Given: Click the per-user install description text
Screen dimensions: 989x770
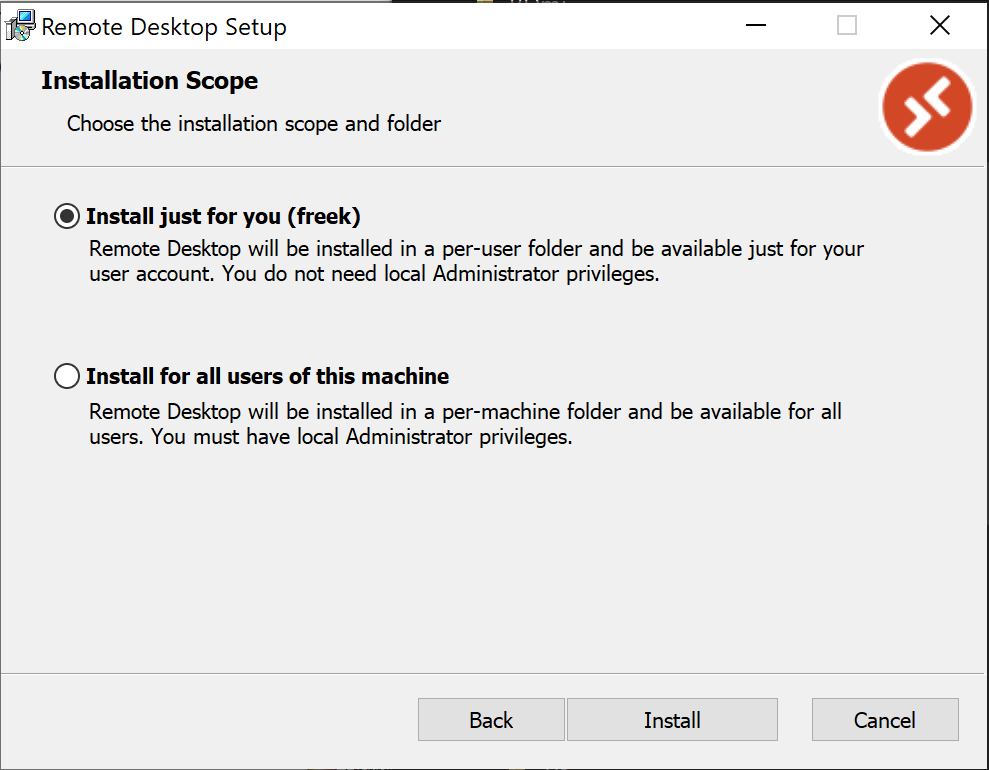Looking at the screenshot, I should pos(476,260).
